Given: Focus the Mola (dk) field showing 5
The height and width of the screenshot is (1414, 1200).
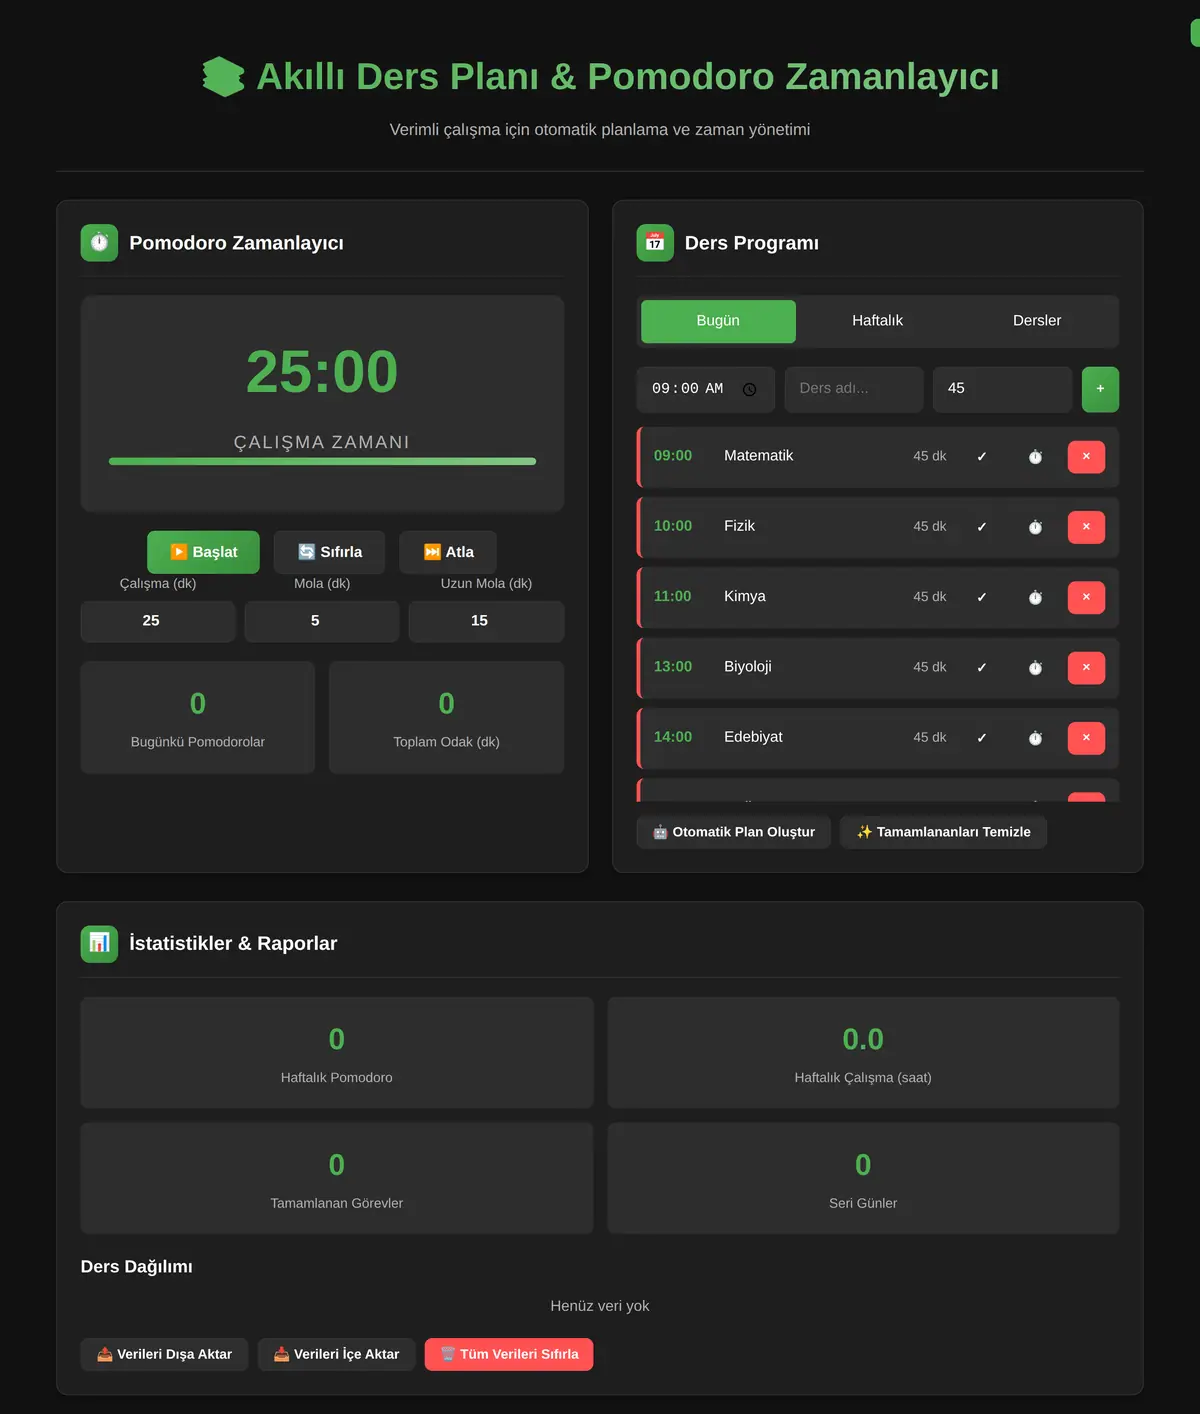Looking at the screenshot, I should (322, 621).
